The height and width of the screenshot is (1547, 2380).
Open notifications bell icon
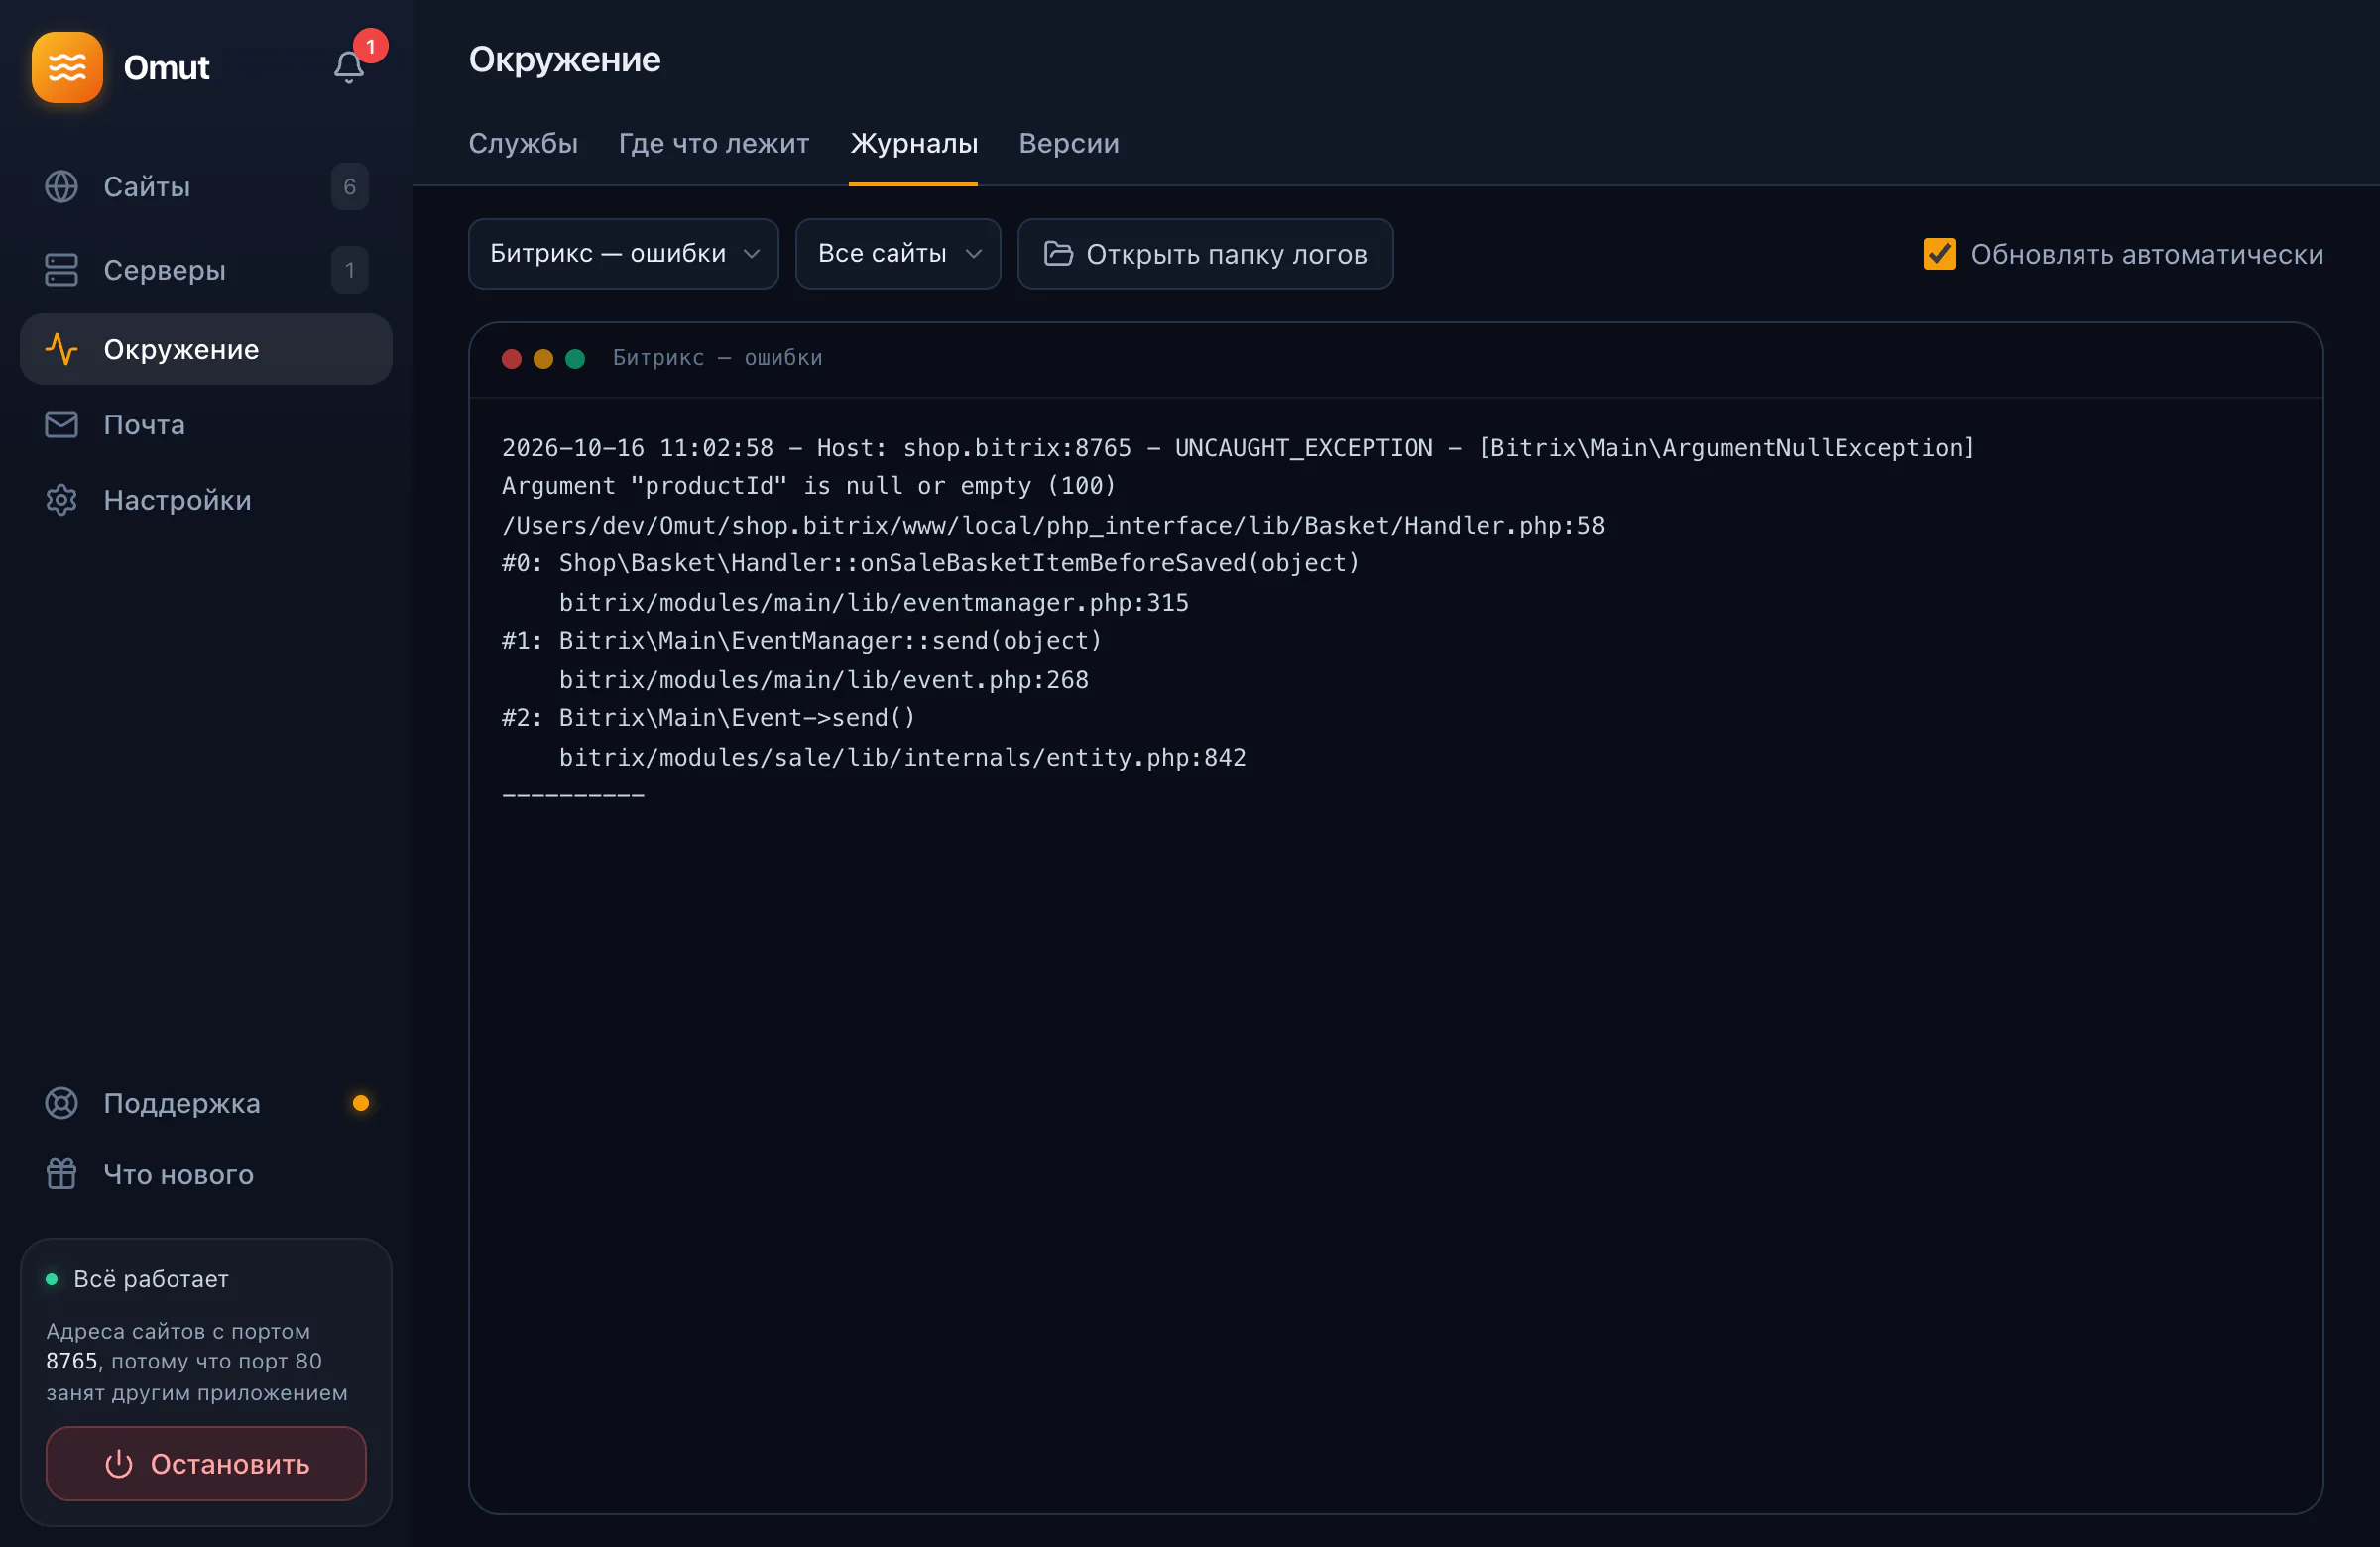(x=348, y=67)
